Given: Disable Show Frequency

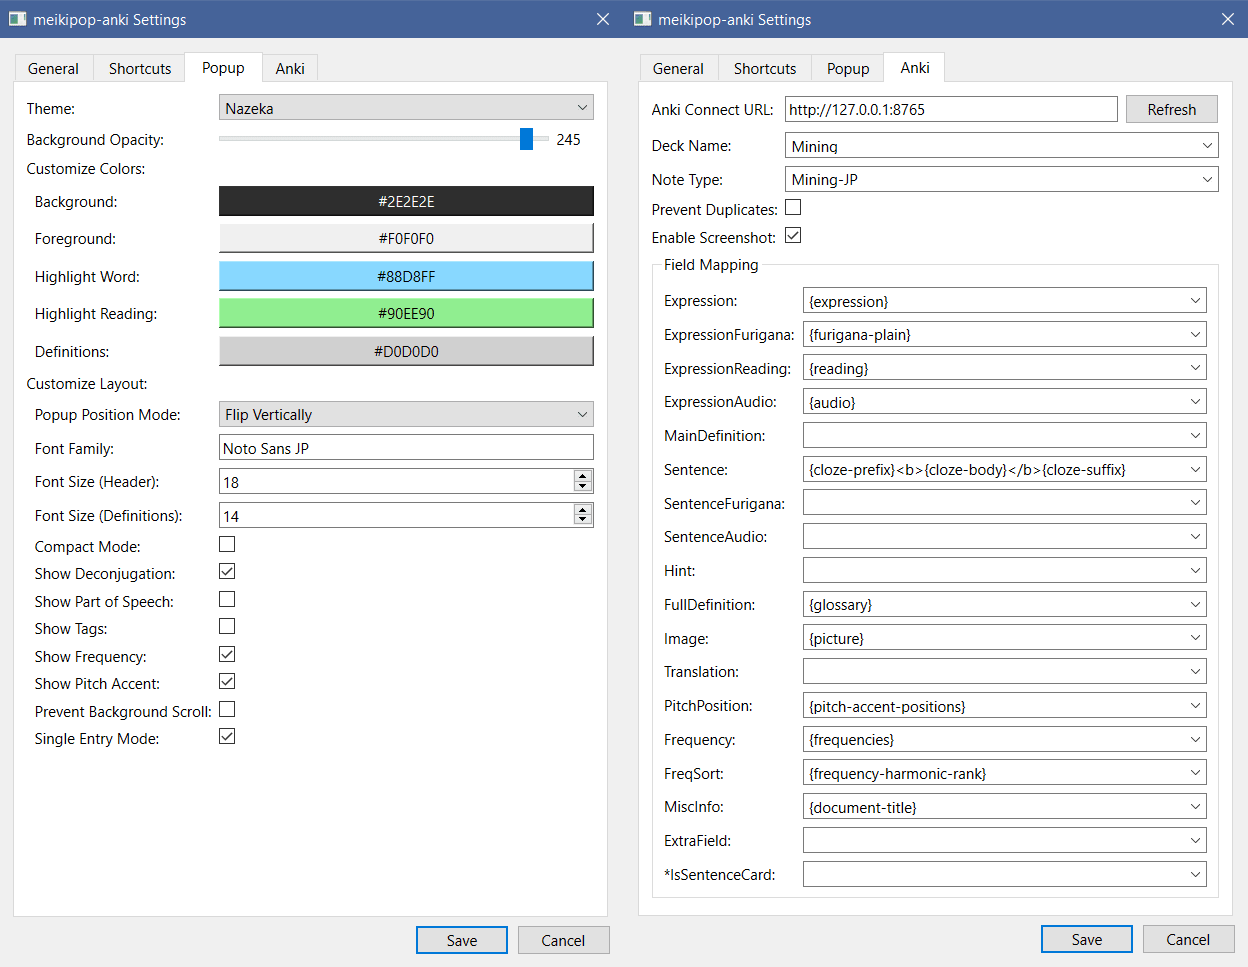Looking at the screenshot, I should click(x=227, y=655).
